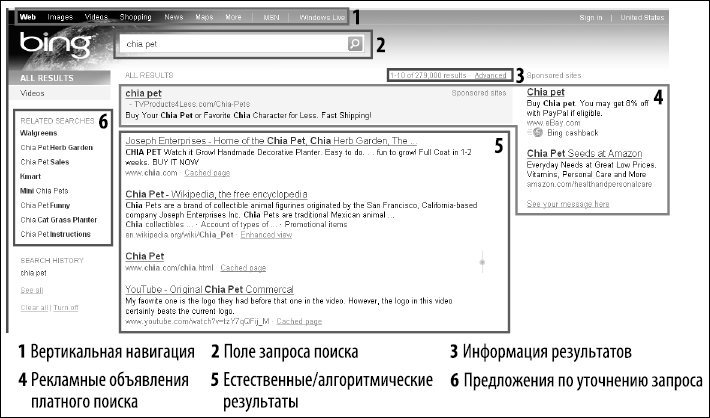The height and width of the screenshot is (418, 710).
Task: Click 1-10 of 279,000 results text
Action: click(428, 75)
